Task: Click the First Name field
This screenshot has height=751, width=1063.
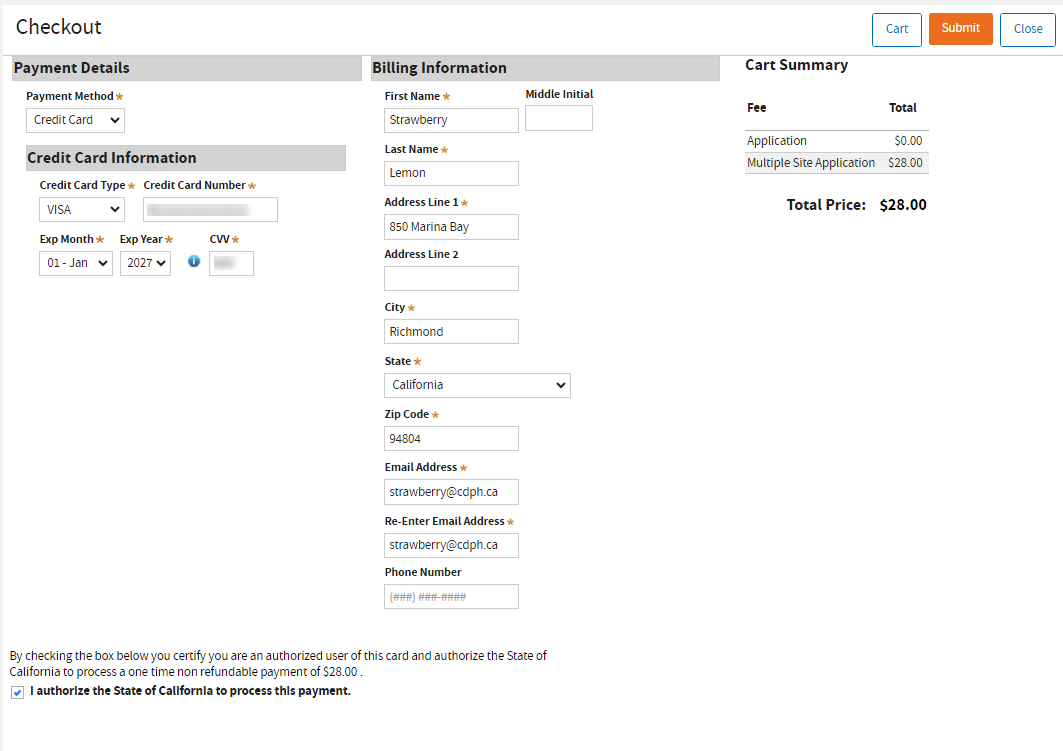Action: tap(451, 120)
